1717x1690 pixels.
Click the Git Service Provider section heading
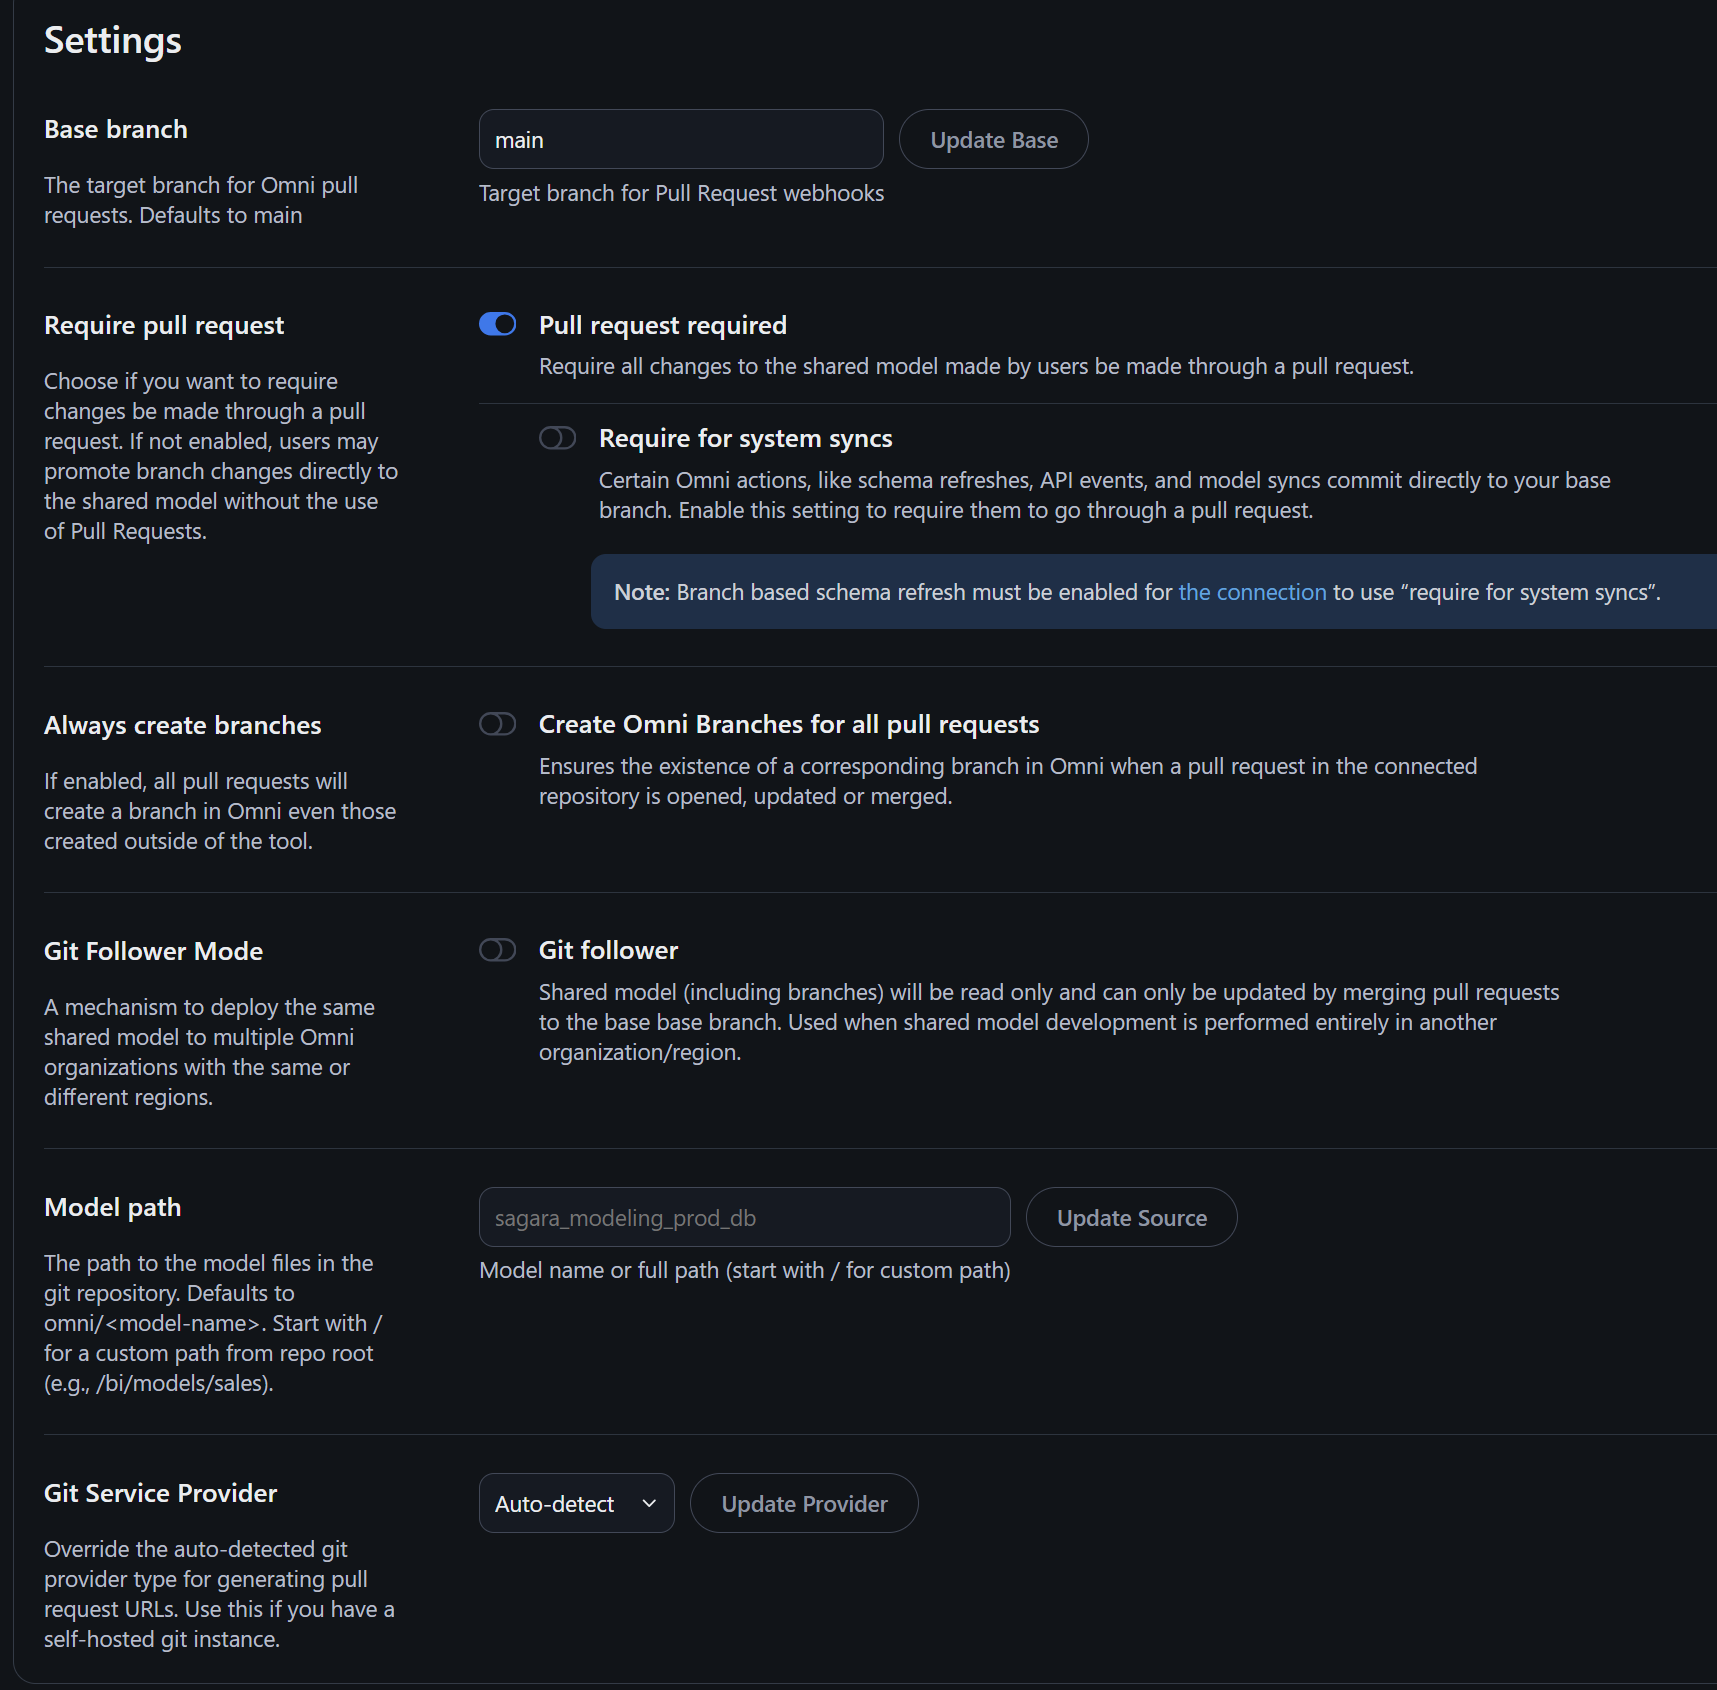[160, 1494]
